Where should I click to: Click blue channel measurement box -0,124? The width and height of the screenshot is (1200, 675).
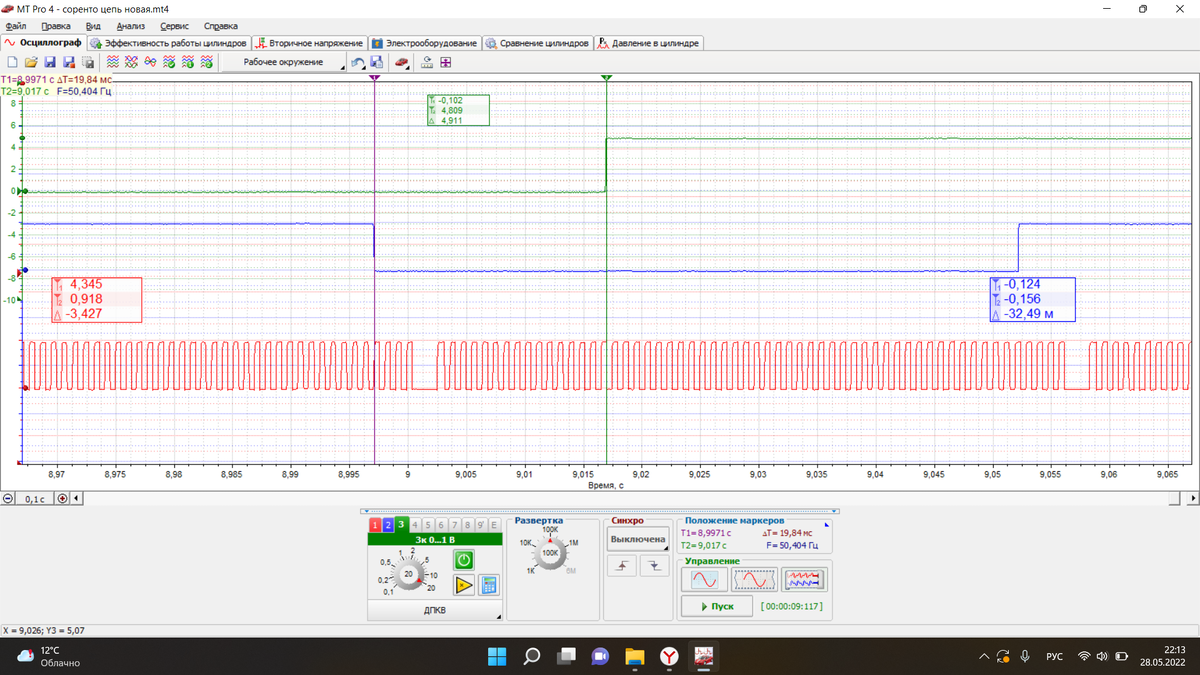tap(1032, 299)
